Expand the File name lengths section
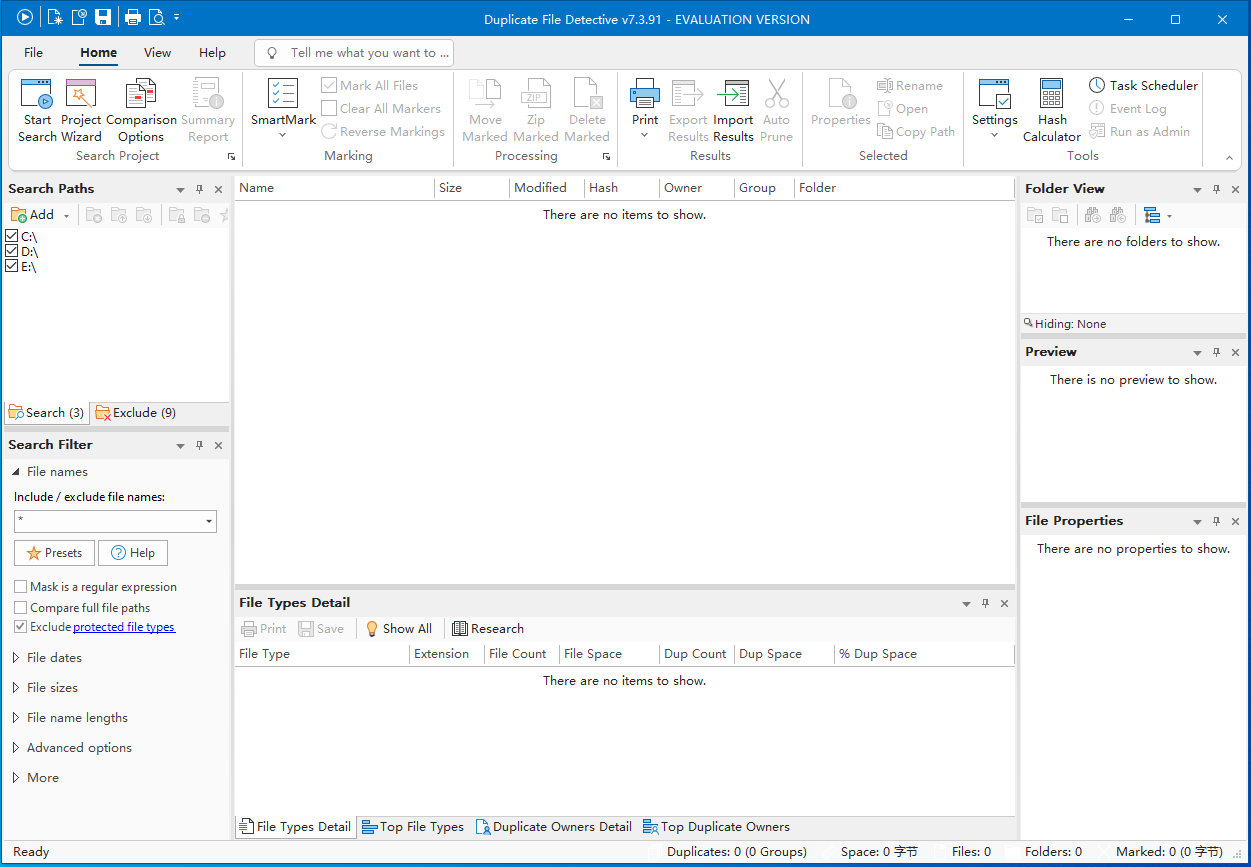The image size is (1251, 867). 16,718
